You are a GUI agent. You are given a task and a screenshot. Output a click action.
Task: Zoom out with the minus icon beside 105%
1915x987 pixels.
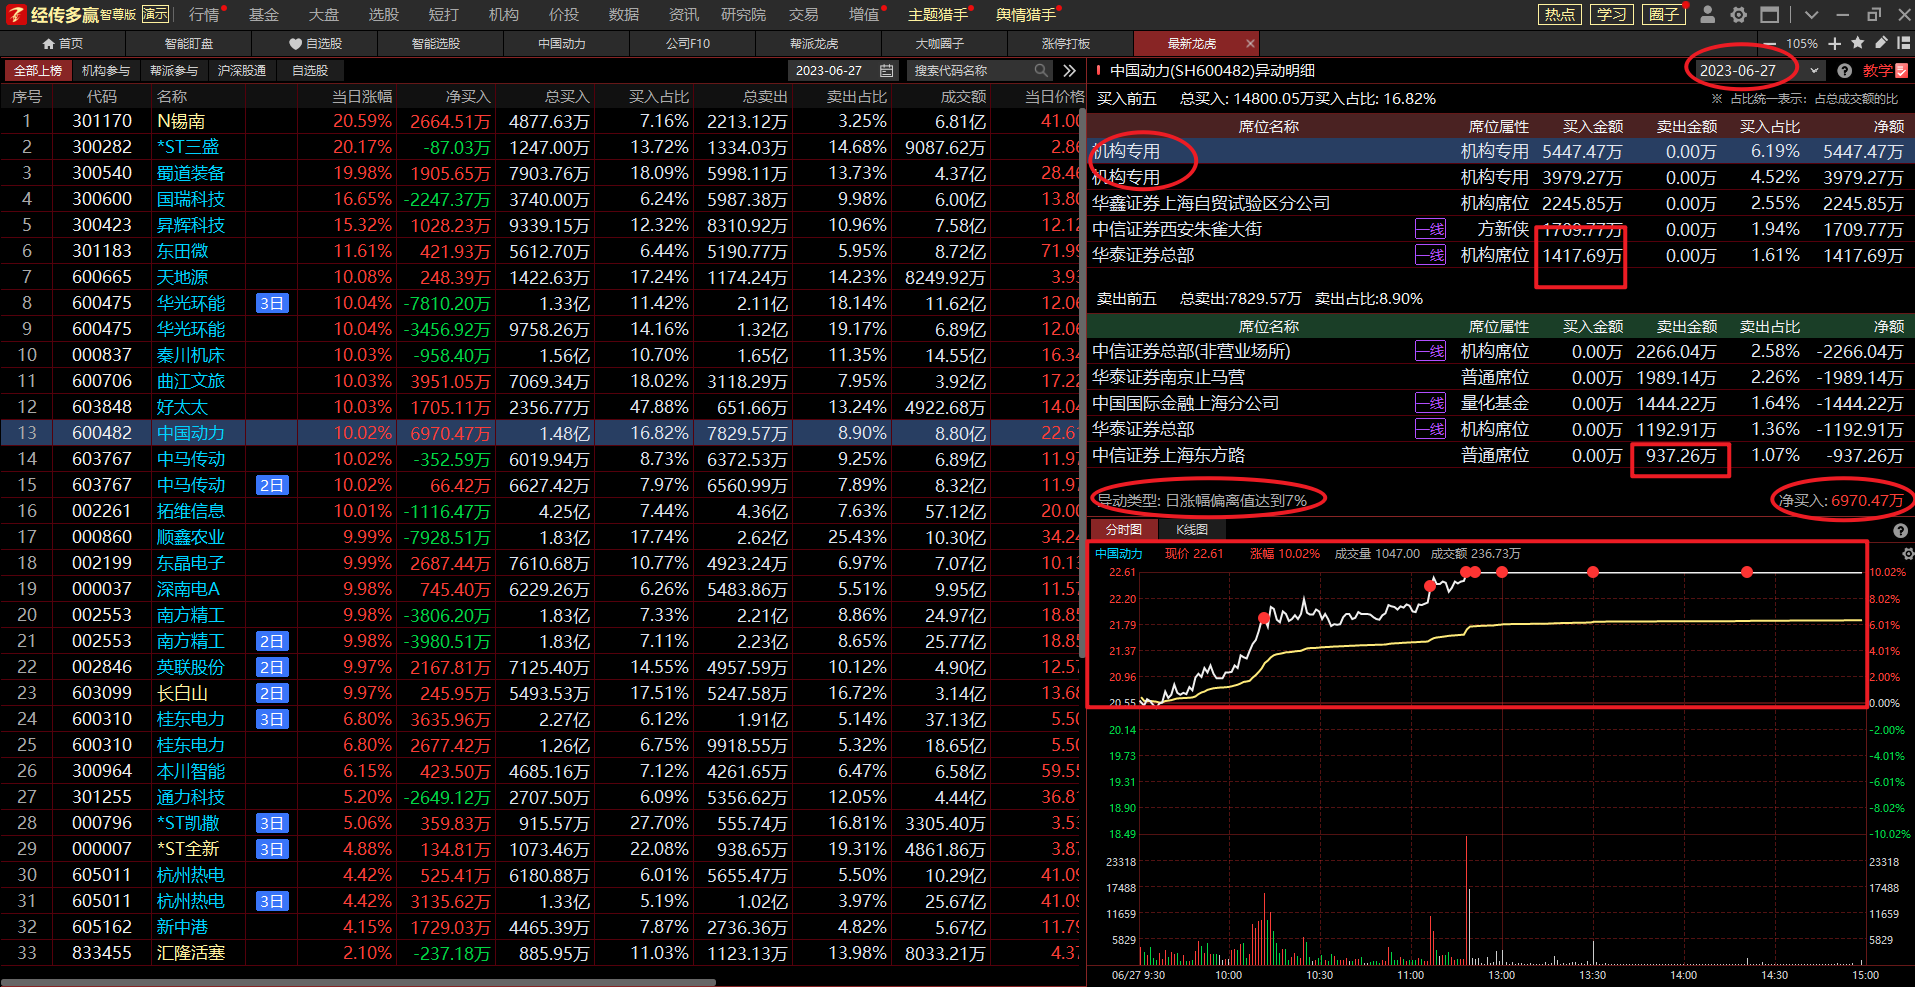click(1771, 44)
